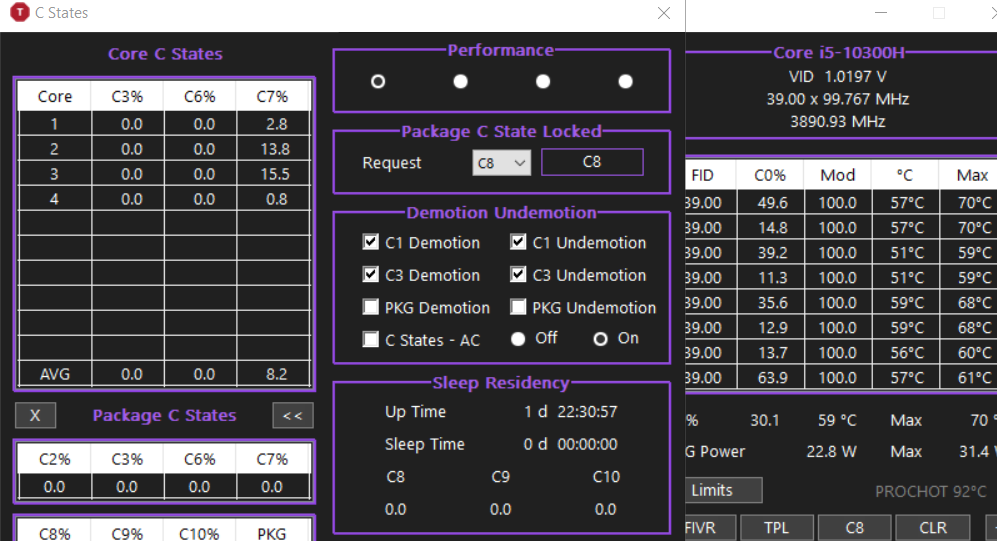997x541 pixels.
Task: Click the 3890.93 MHz frequency reading
Action: point(837,121)
